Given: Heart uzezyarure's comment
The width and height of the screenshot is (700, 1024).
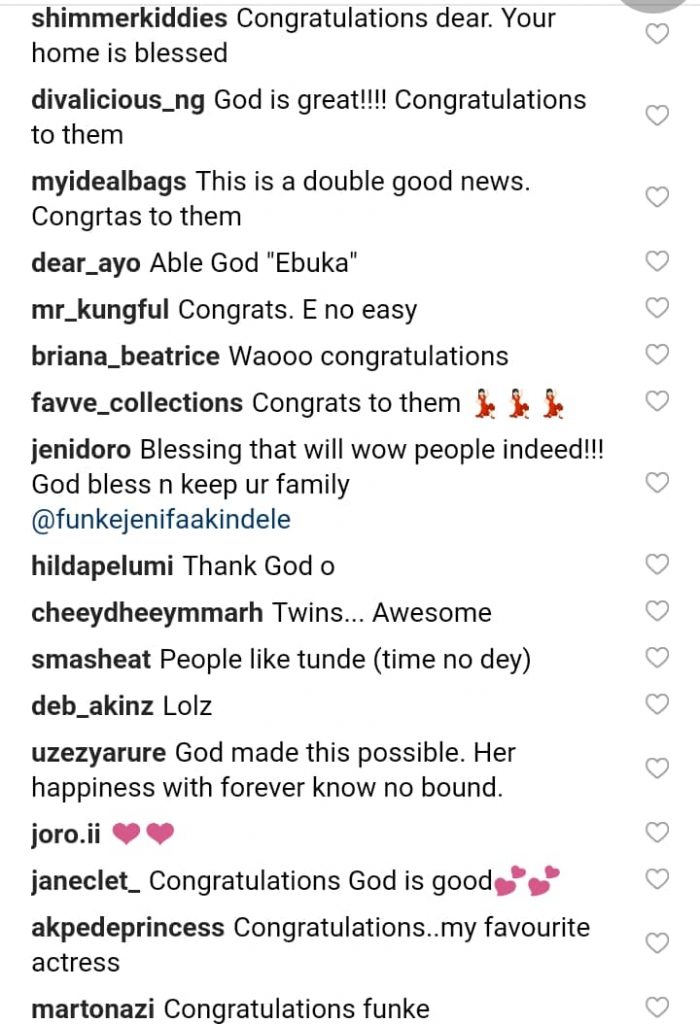Looking at the screenshot, I should point(656,769).
